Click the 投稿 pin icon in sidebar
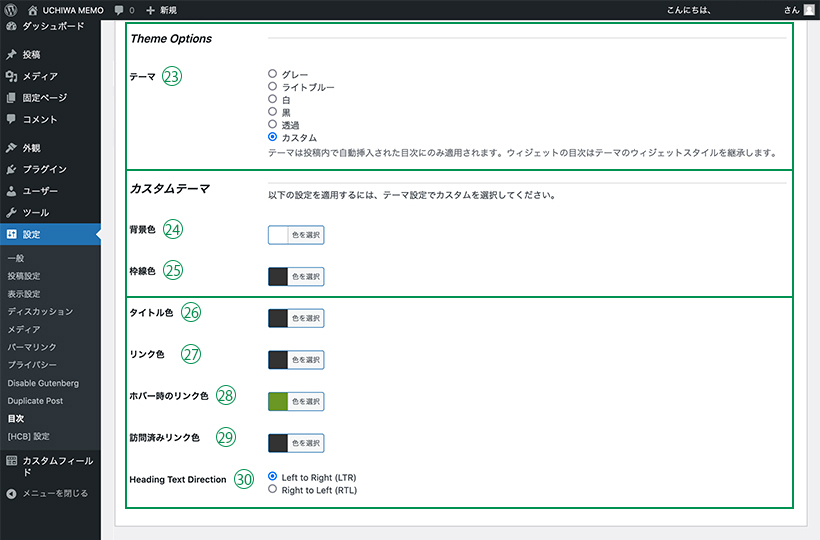Viewport: 820px width, 540px height. tap(11, 54)
